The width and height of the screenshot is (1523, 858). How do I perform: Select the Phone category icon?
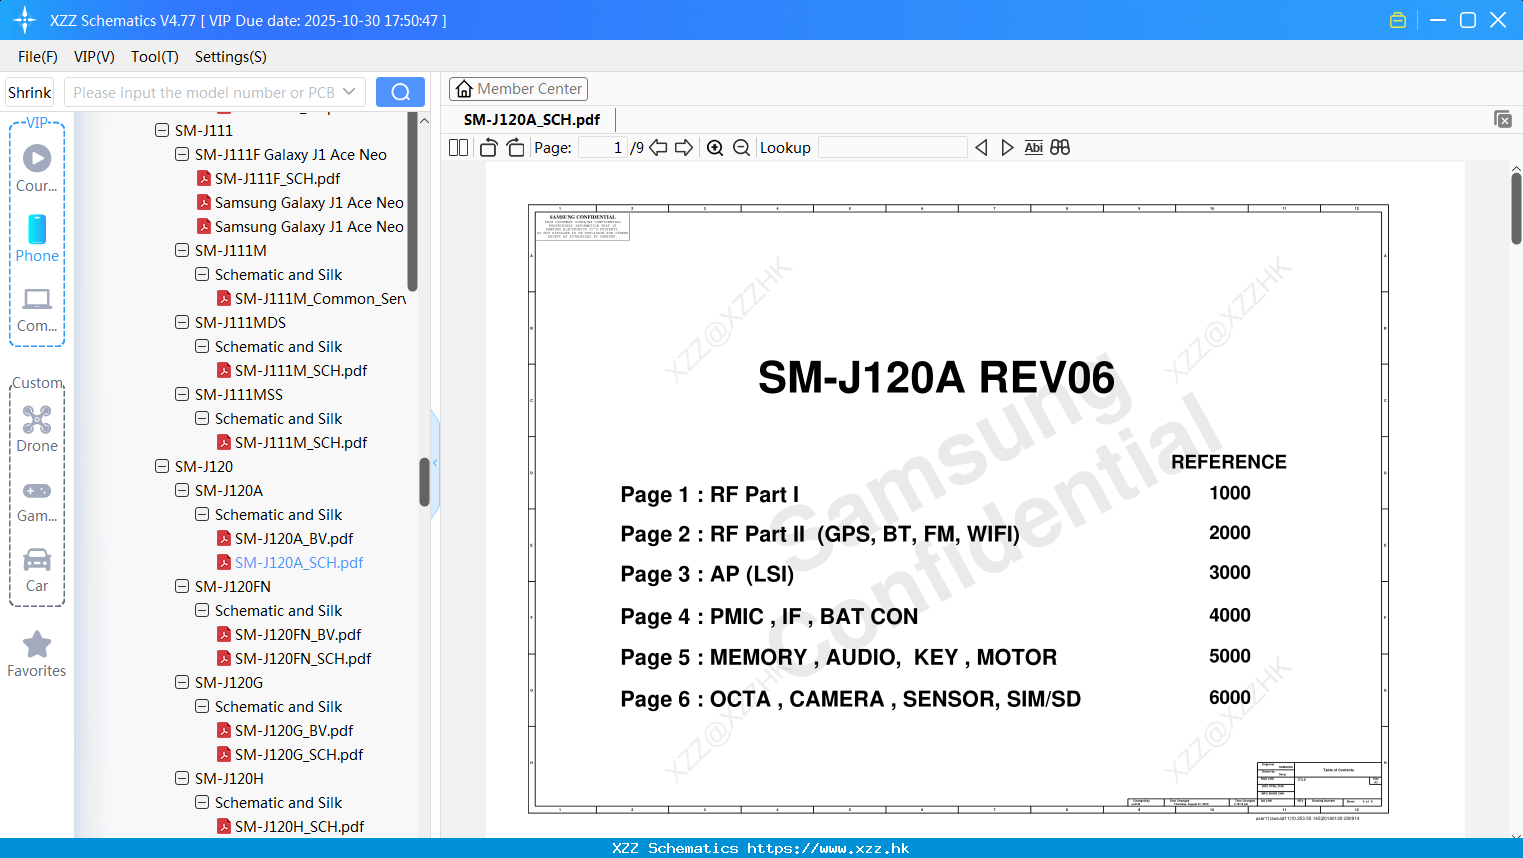tap(37, 239)
